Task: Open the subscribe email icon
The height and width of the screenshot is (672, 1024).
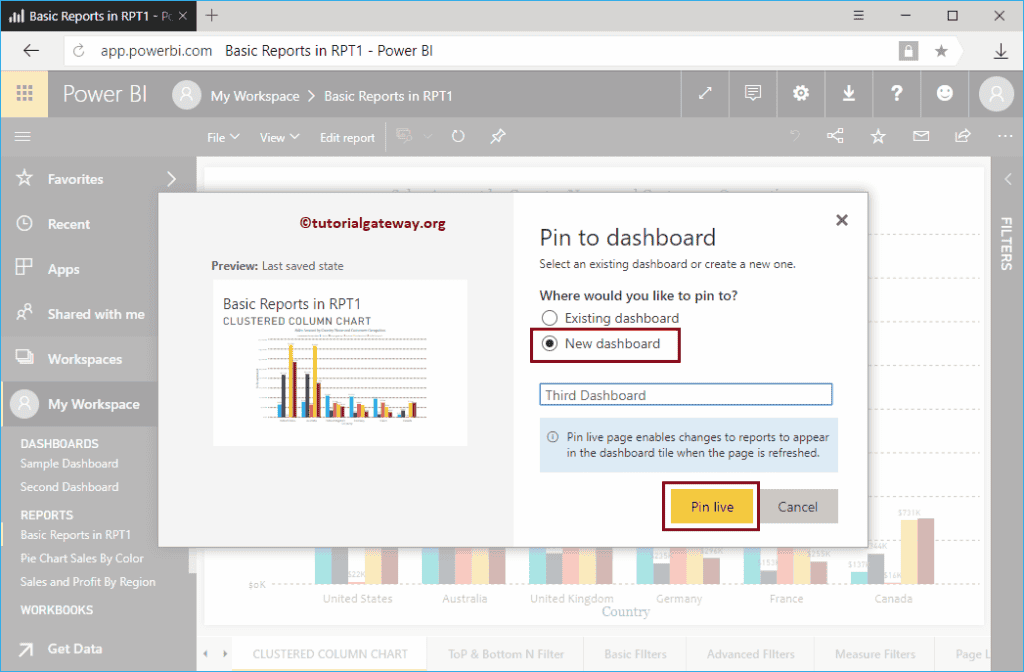Action: pyautogui.click(x=920, y=136)
